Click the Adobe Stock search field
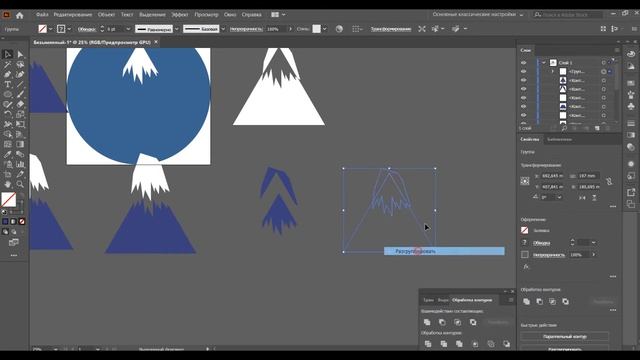Screen dimensions: 640x360 (568, 14)
